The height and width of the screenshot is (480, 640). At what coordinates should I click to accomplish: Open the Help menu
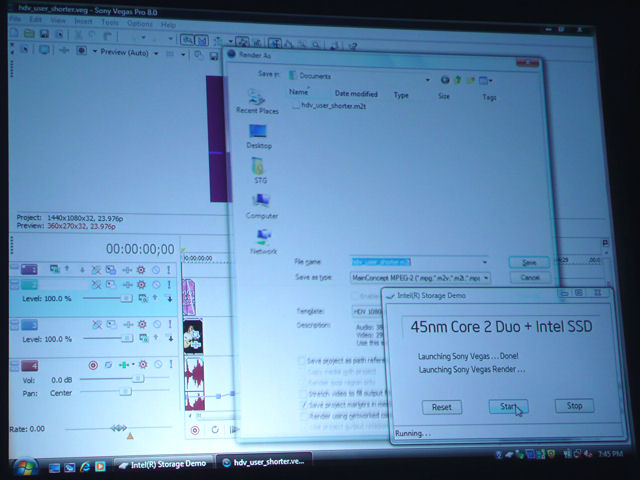tap(168, 24)
